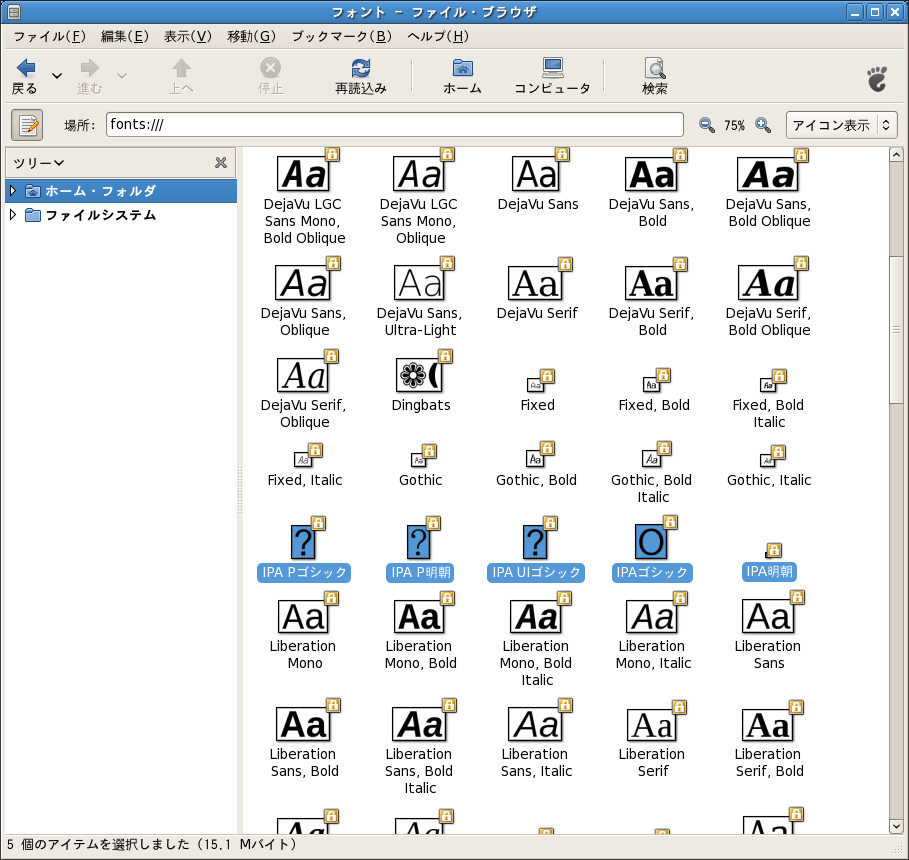Select DejaVu Sans, Bold Oblique font icon
The image size is (909, 860).
pyautogui.click(x=769, y=173)
